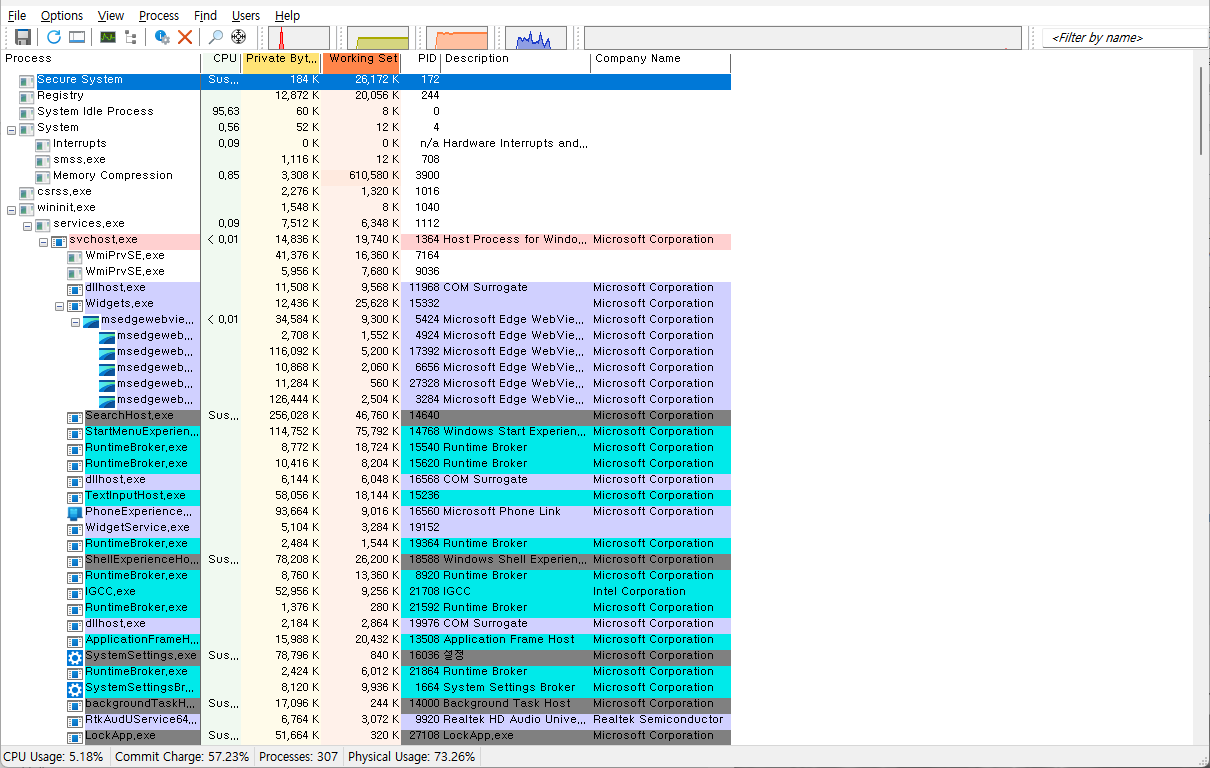The height and width of the screenshot is (768, 1210).
Task: Click 'Commit Charge: 57.23%' in status bar
Action: [x=182, y=757]
